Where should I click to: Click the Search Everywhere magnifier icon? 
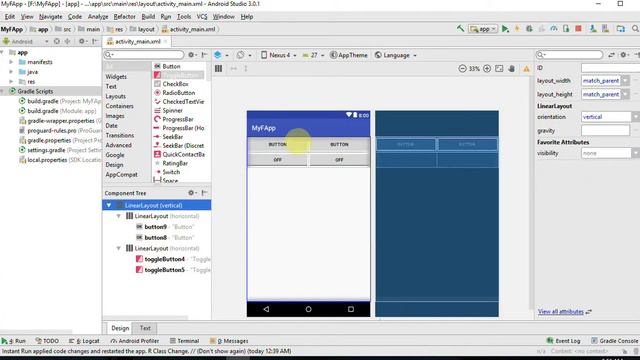tap(635, 29)
